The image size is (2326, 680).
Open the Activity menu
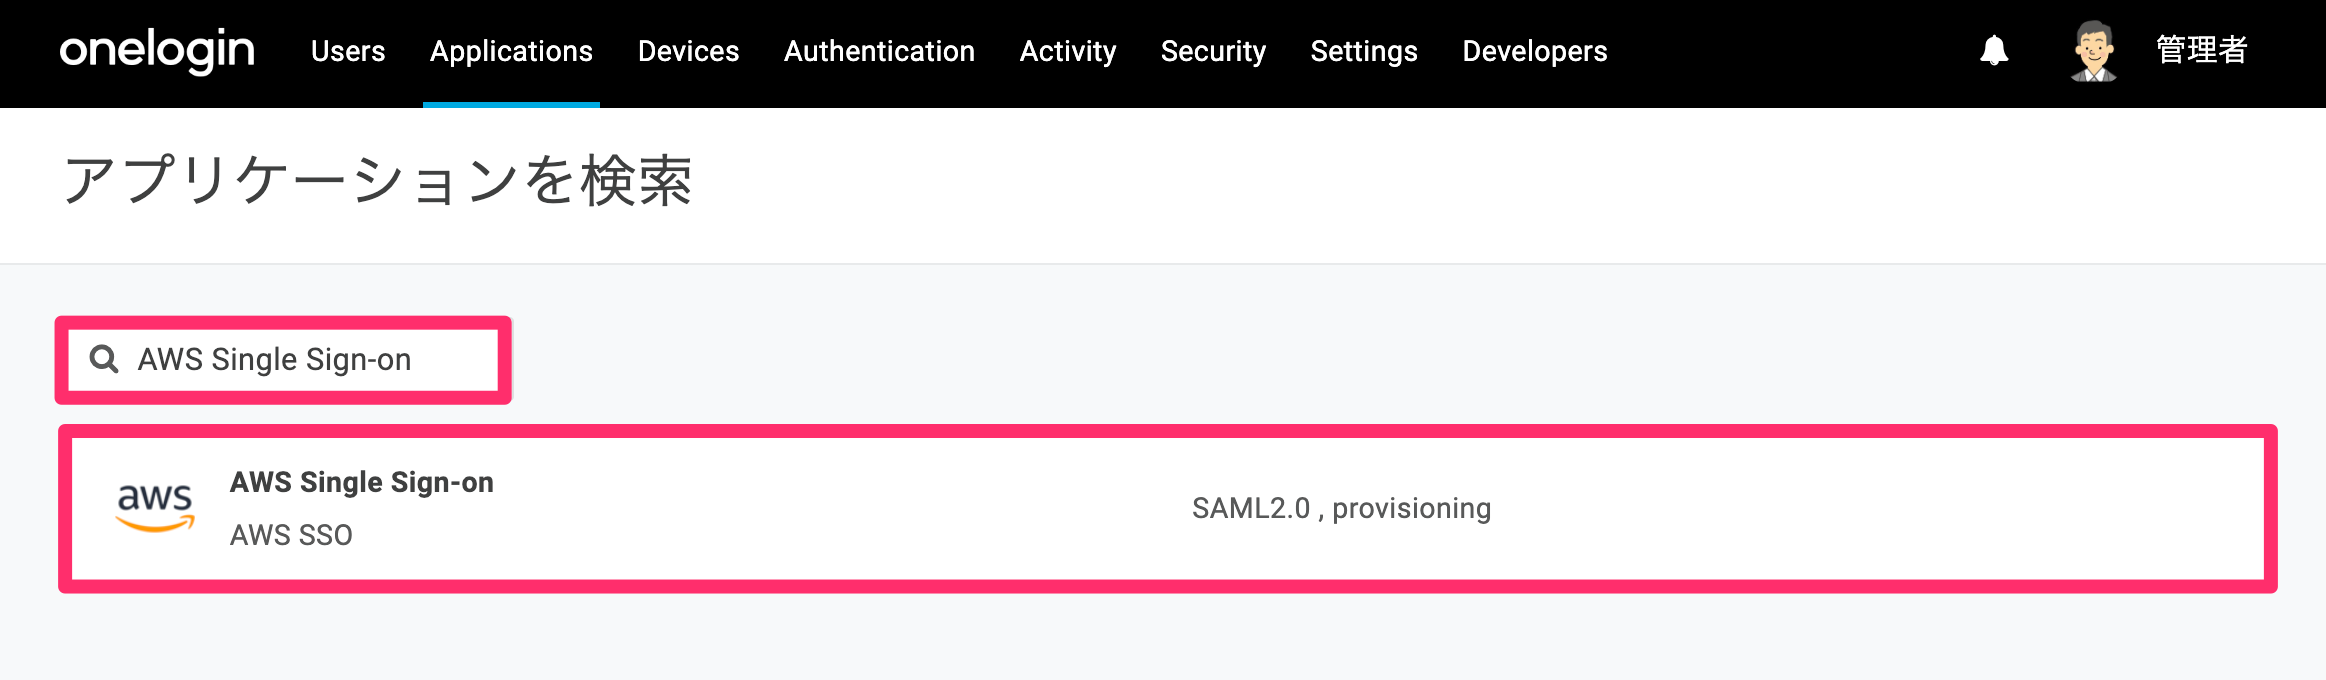coord(1068,51)
